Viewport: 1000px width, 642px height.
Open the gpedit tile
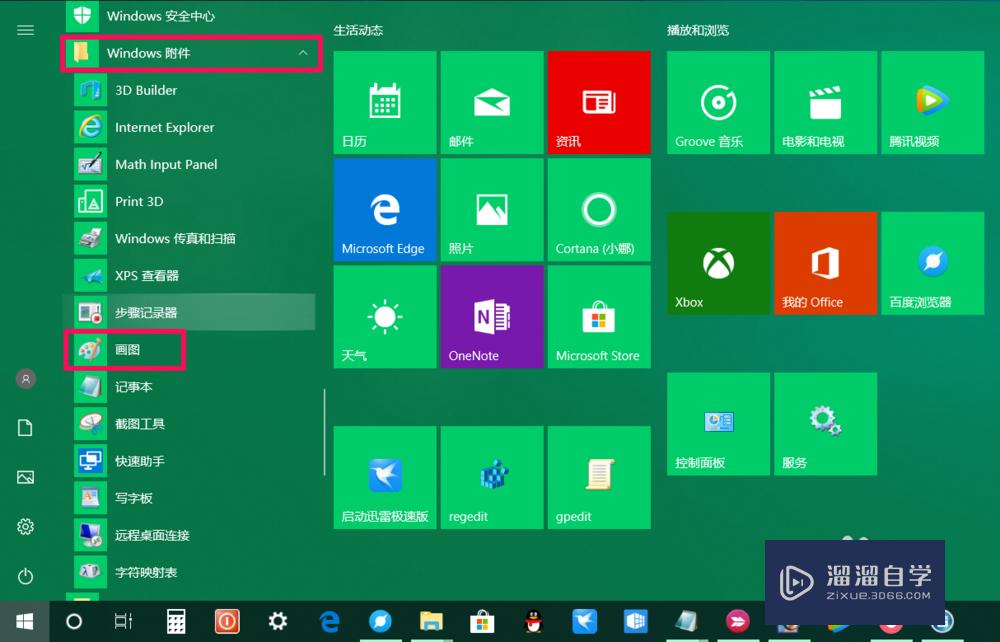(x=599, y=478)
